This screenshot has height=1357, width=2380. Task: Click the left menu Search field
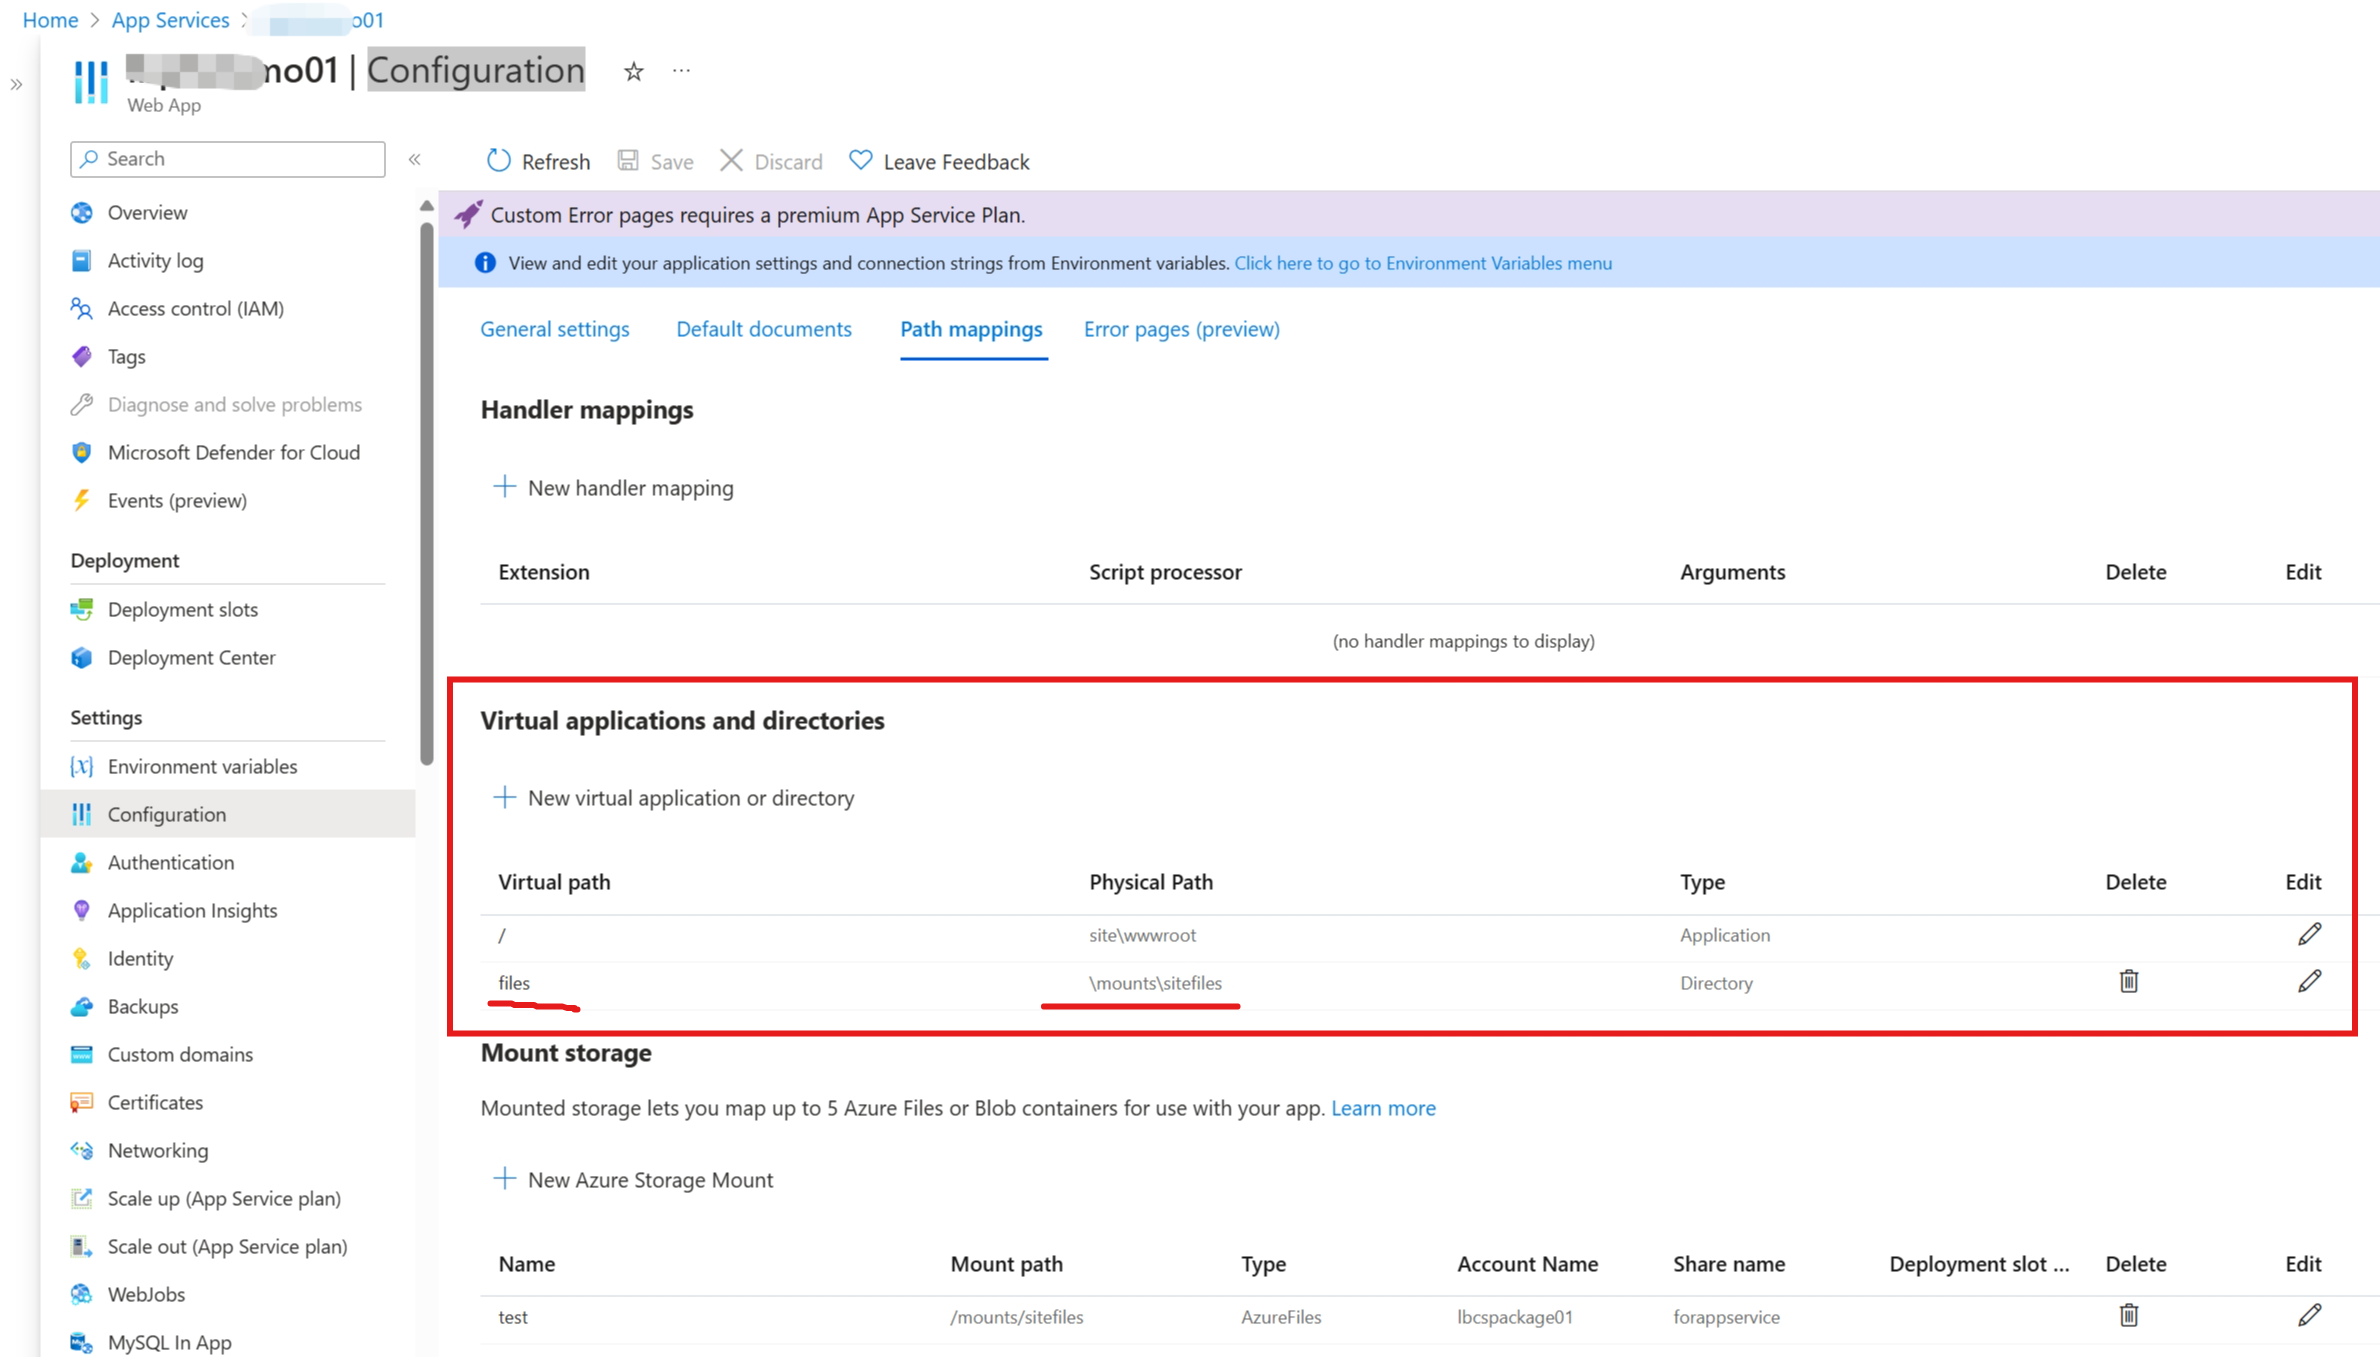click(228, 159)
